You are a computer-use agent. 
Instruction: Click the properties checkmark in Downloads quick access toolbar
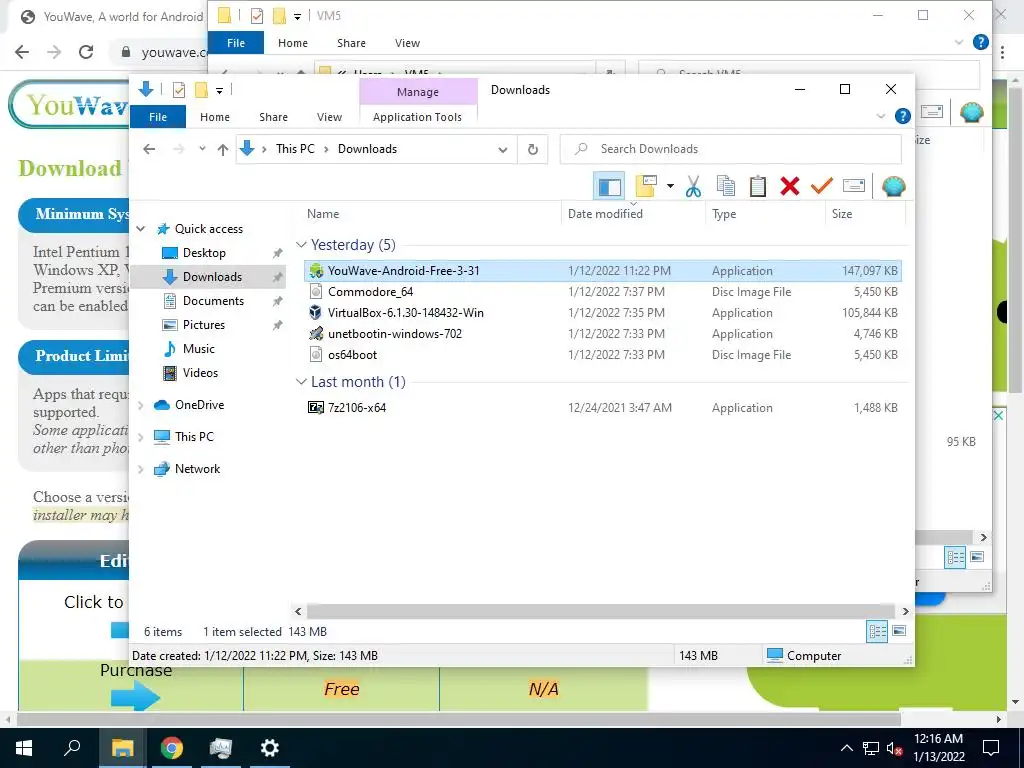coord(178,90)
